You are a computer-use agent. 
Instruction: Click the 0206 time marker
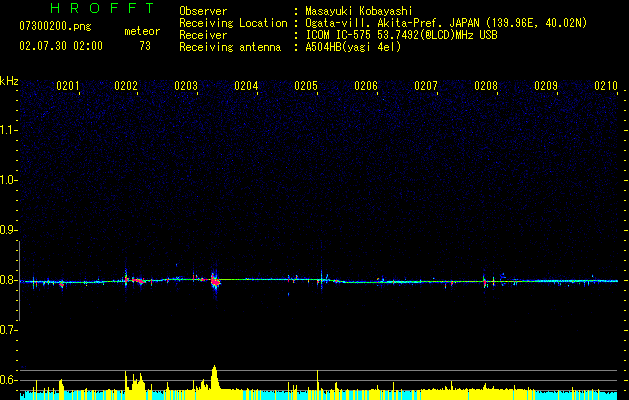tap(366, 86)
